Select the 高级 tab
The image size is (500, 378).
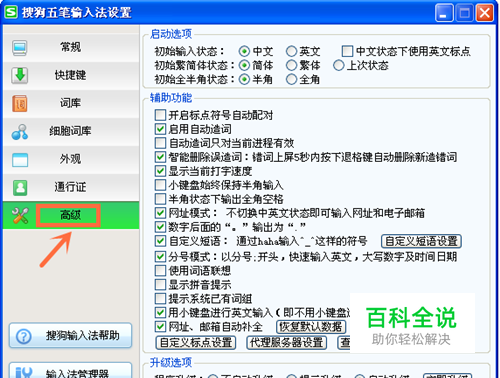[71, 215]
